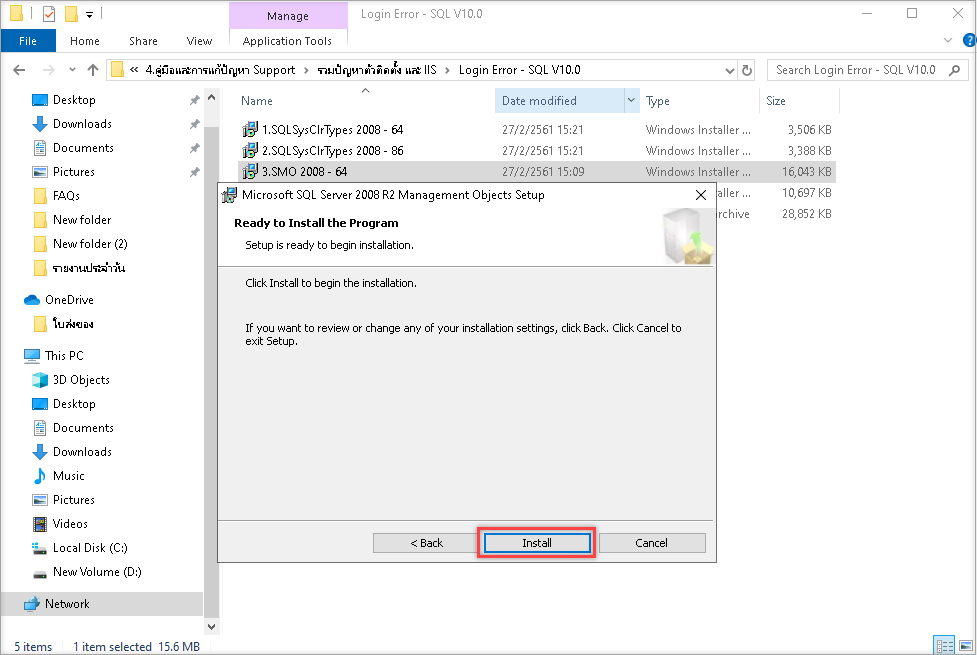
Task: Switch to the View ribbon tab
Action: point(199,41)
